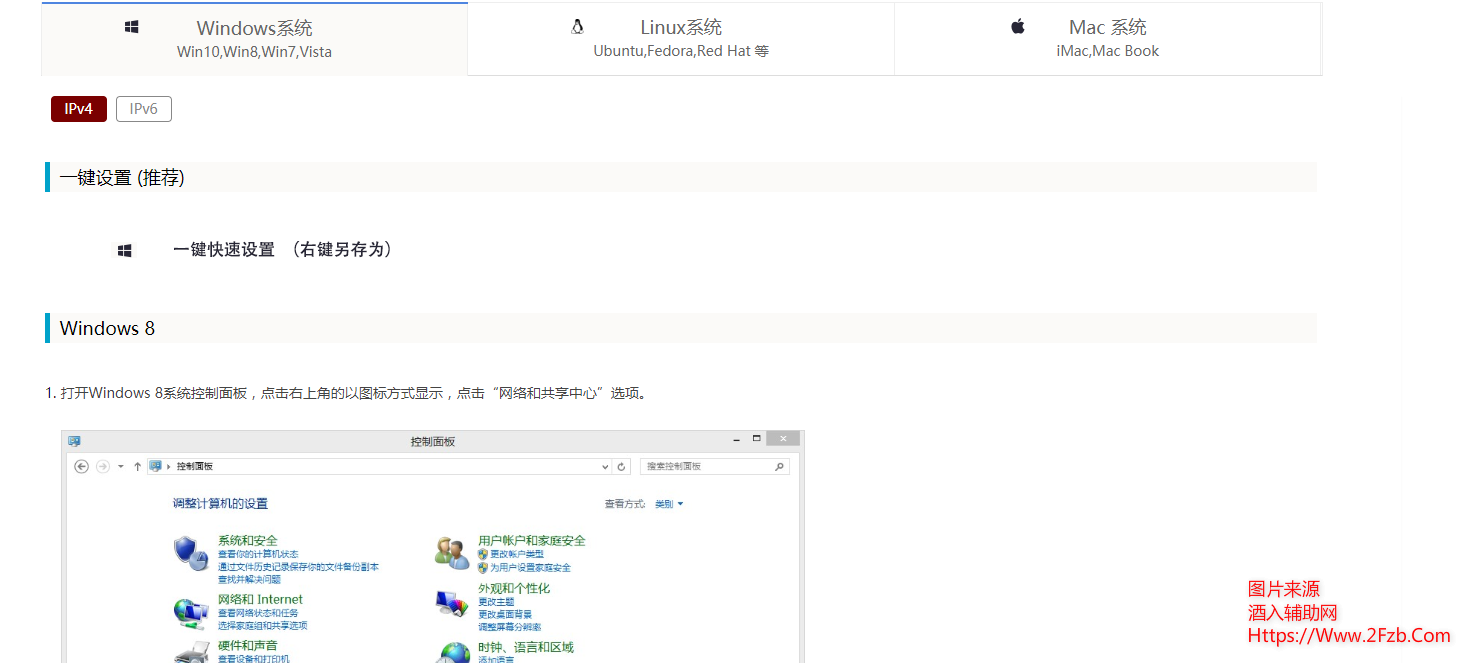Select the IPv4 toggle button
Viewport: 1469px width, 663px height.
(x=78, y=108)
